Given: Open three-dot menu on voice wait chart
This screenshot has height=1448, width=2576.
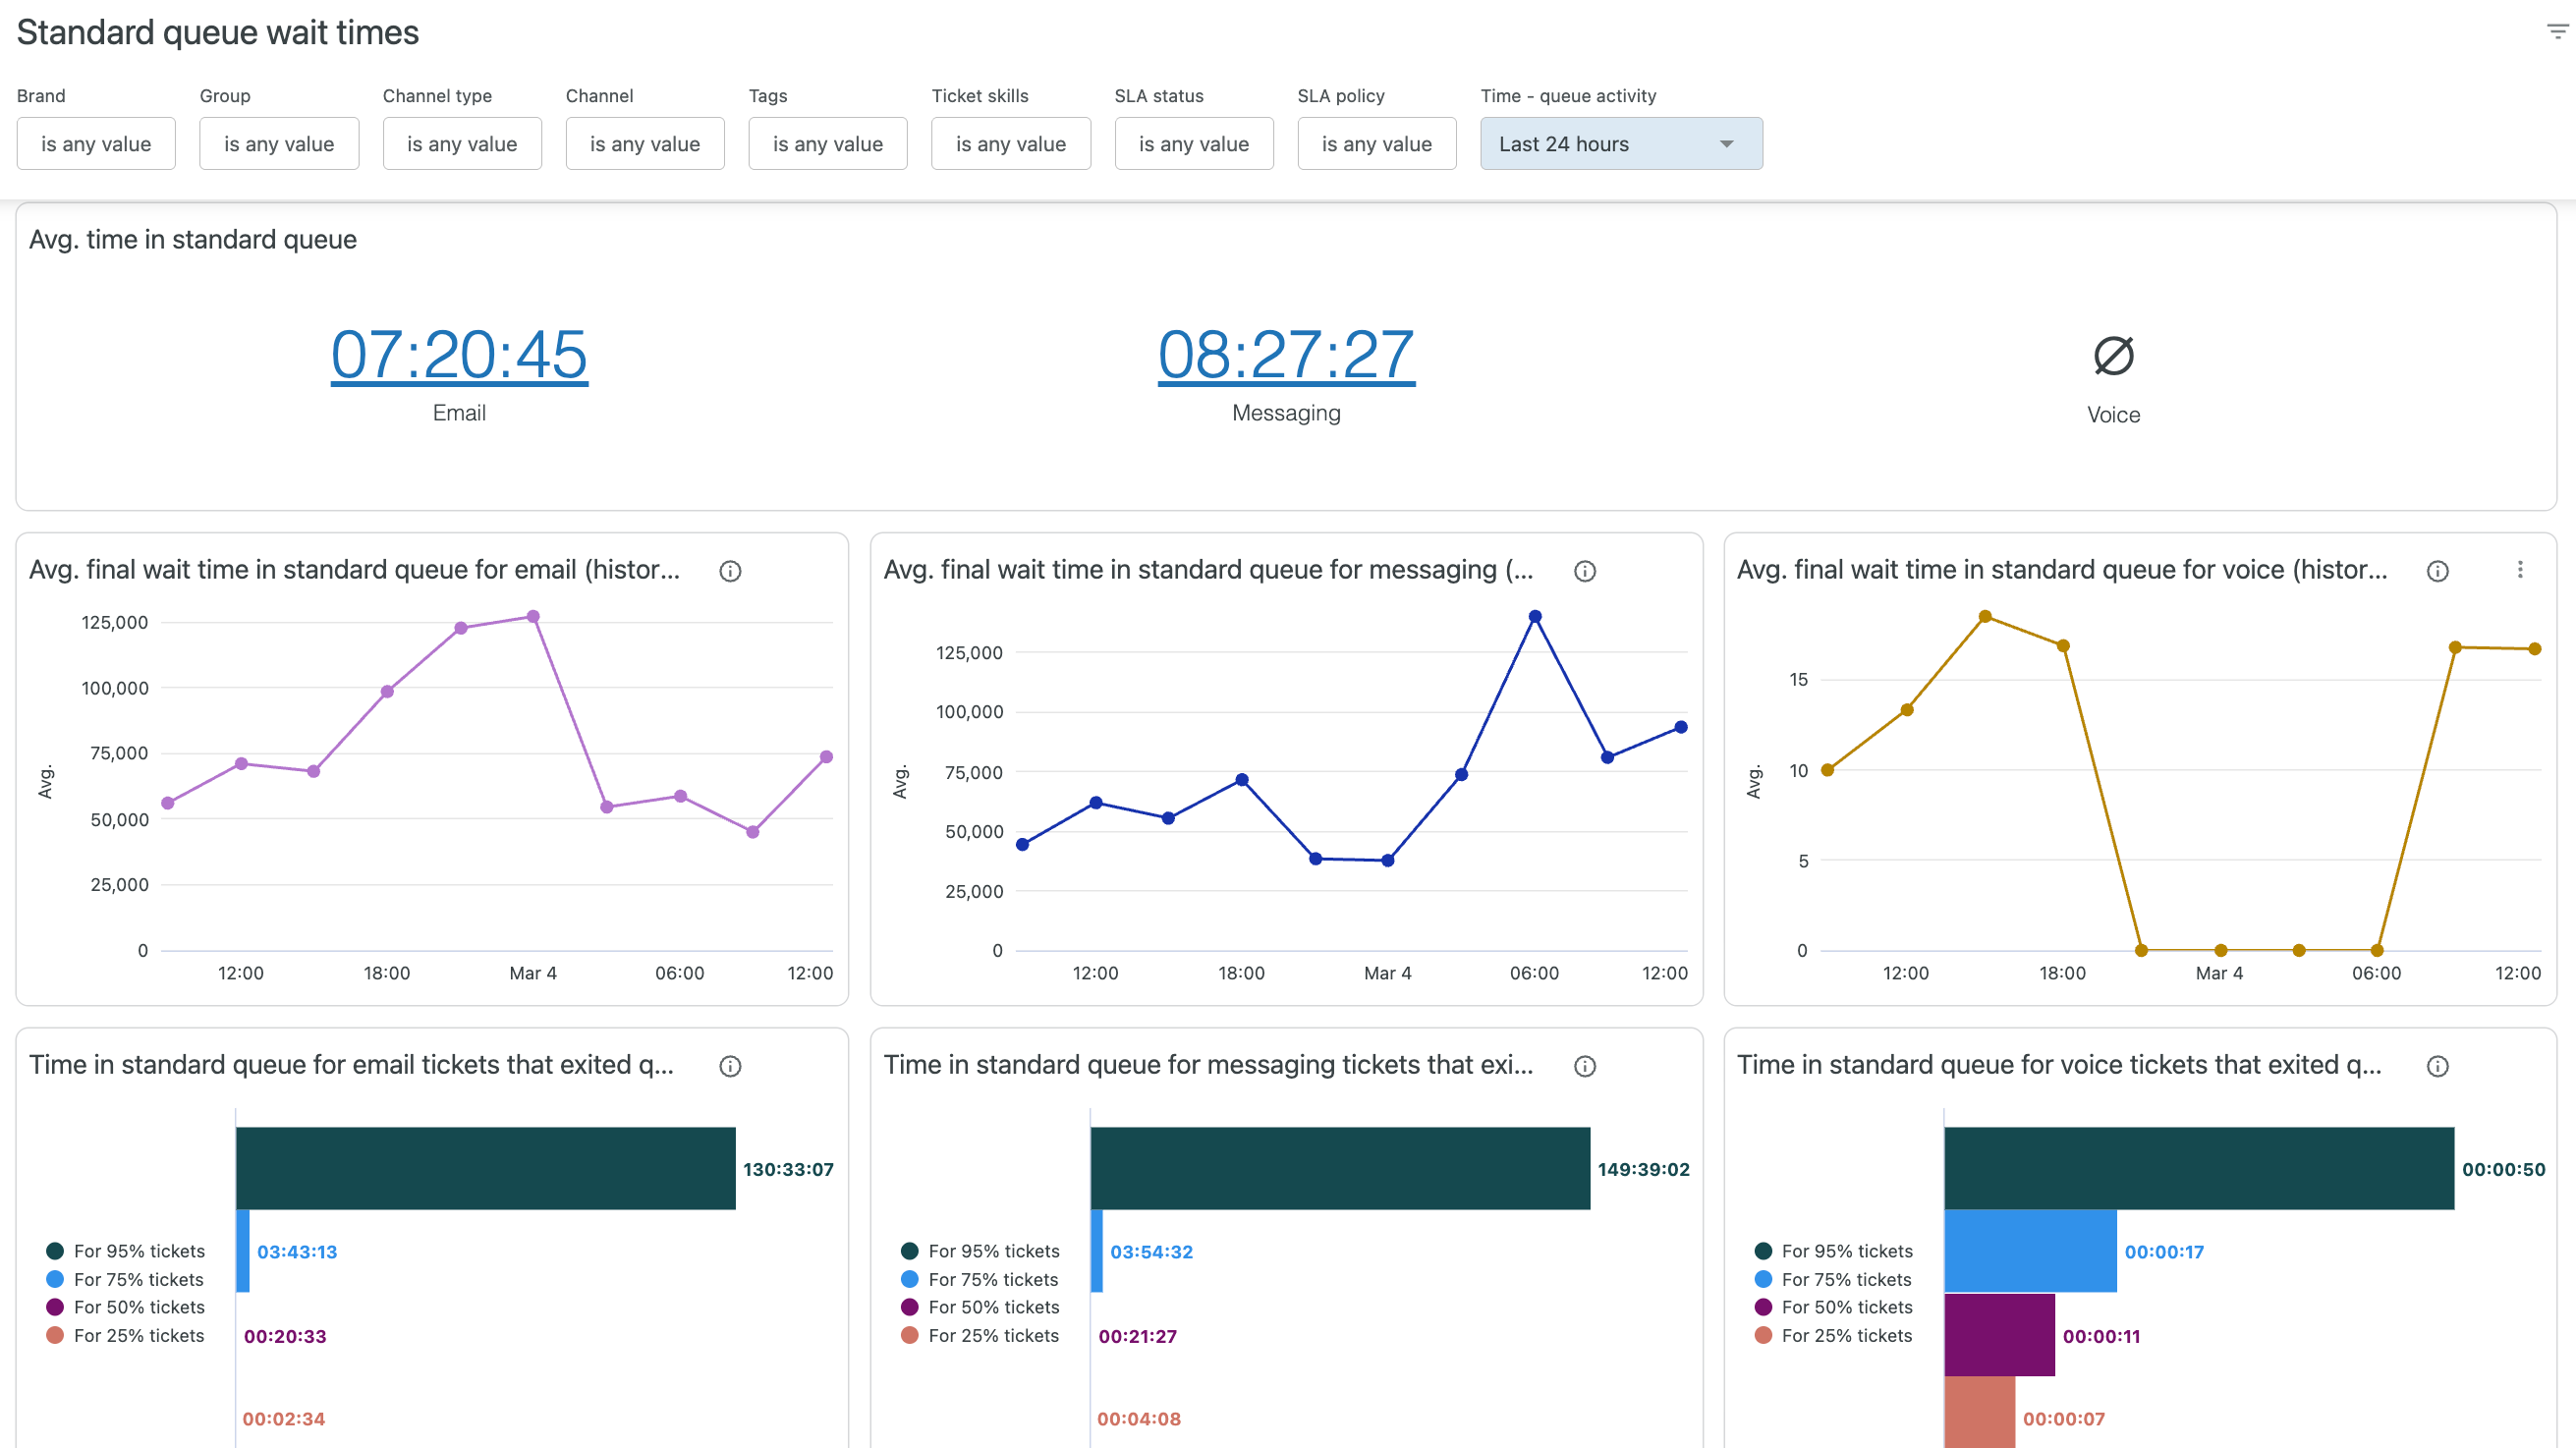Looking at the screenshot, I should [x=2520, y=570].
